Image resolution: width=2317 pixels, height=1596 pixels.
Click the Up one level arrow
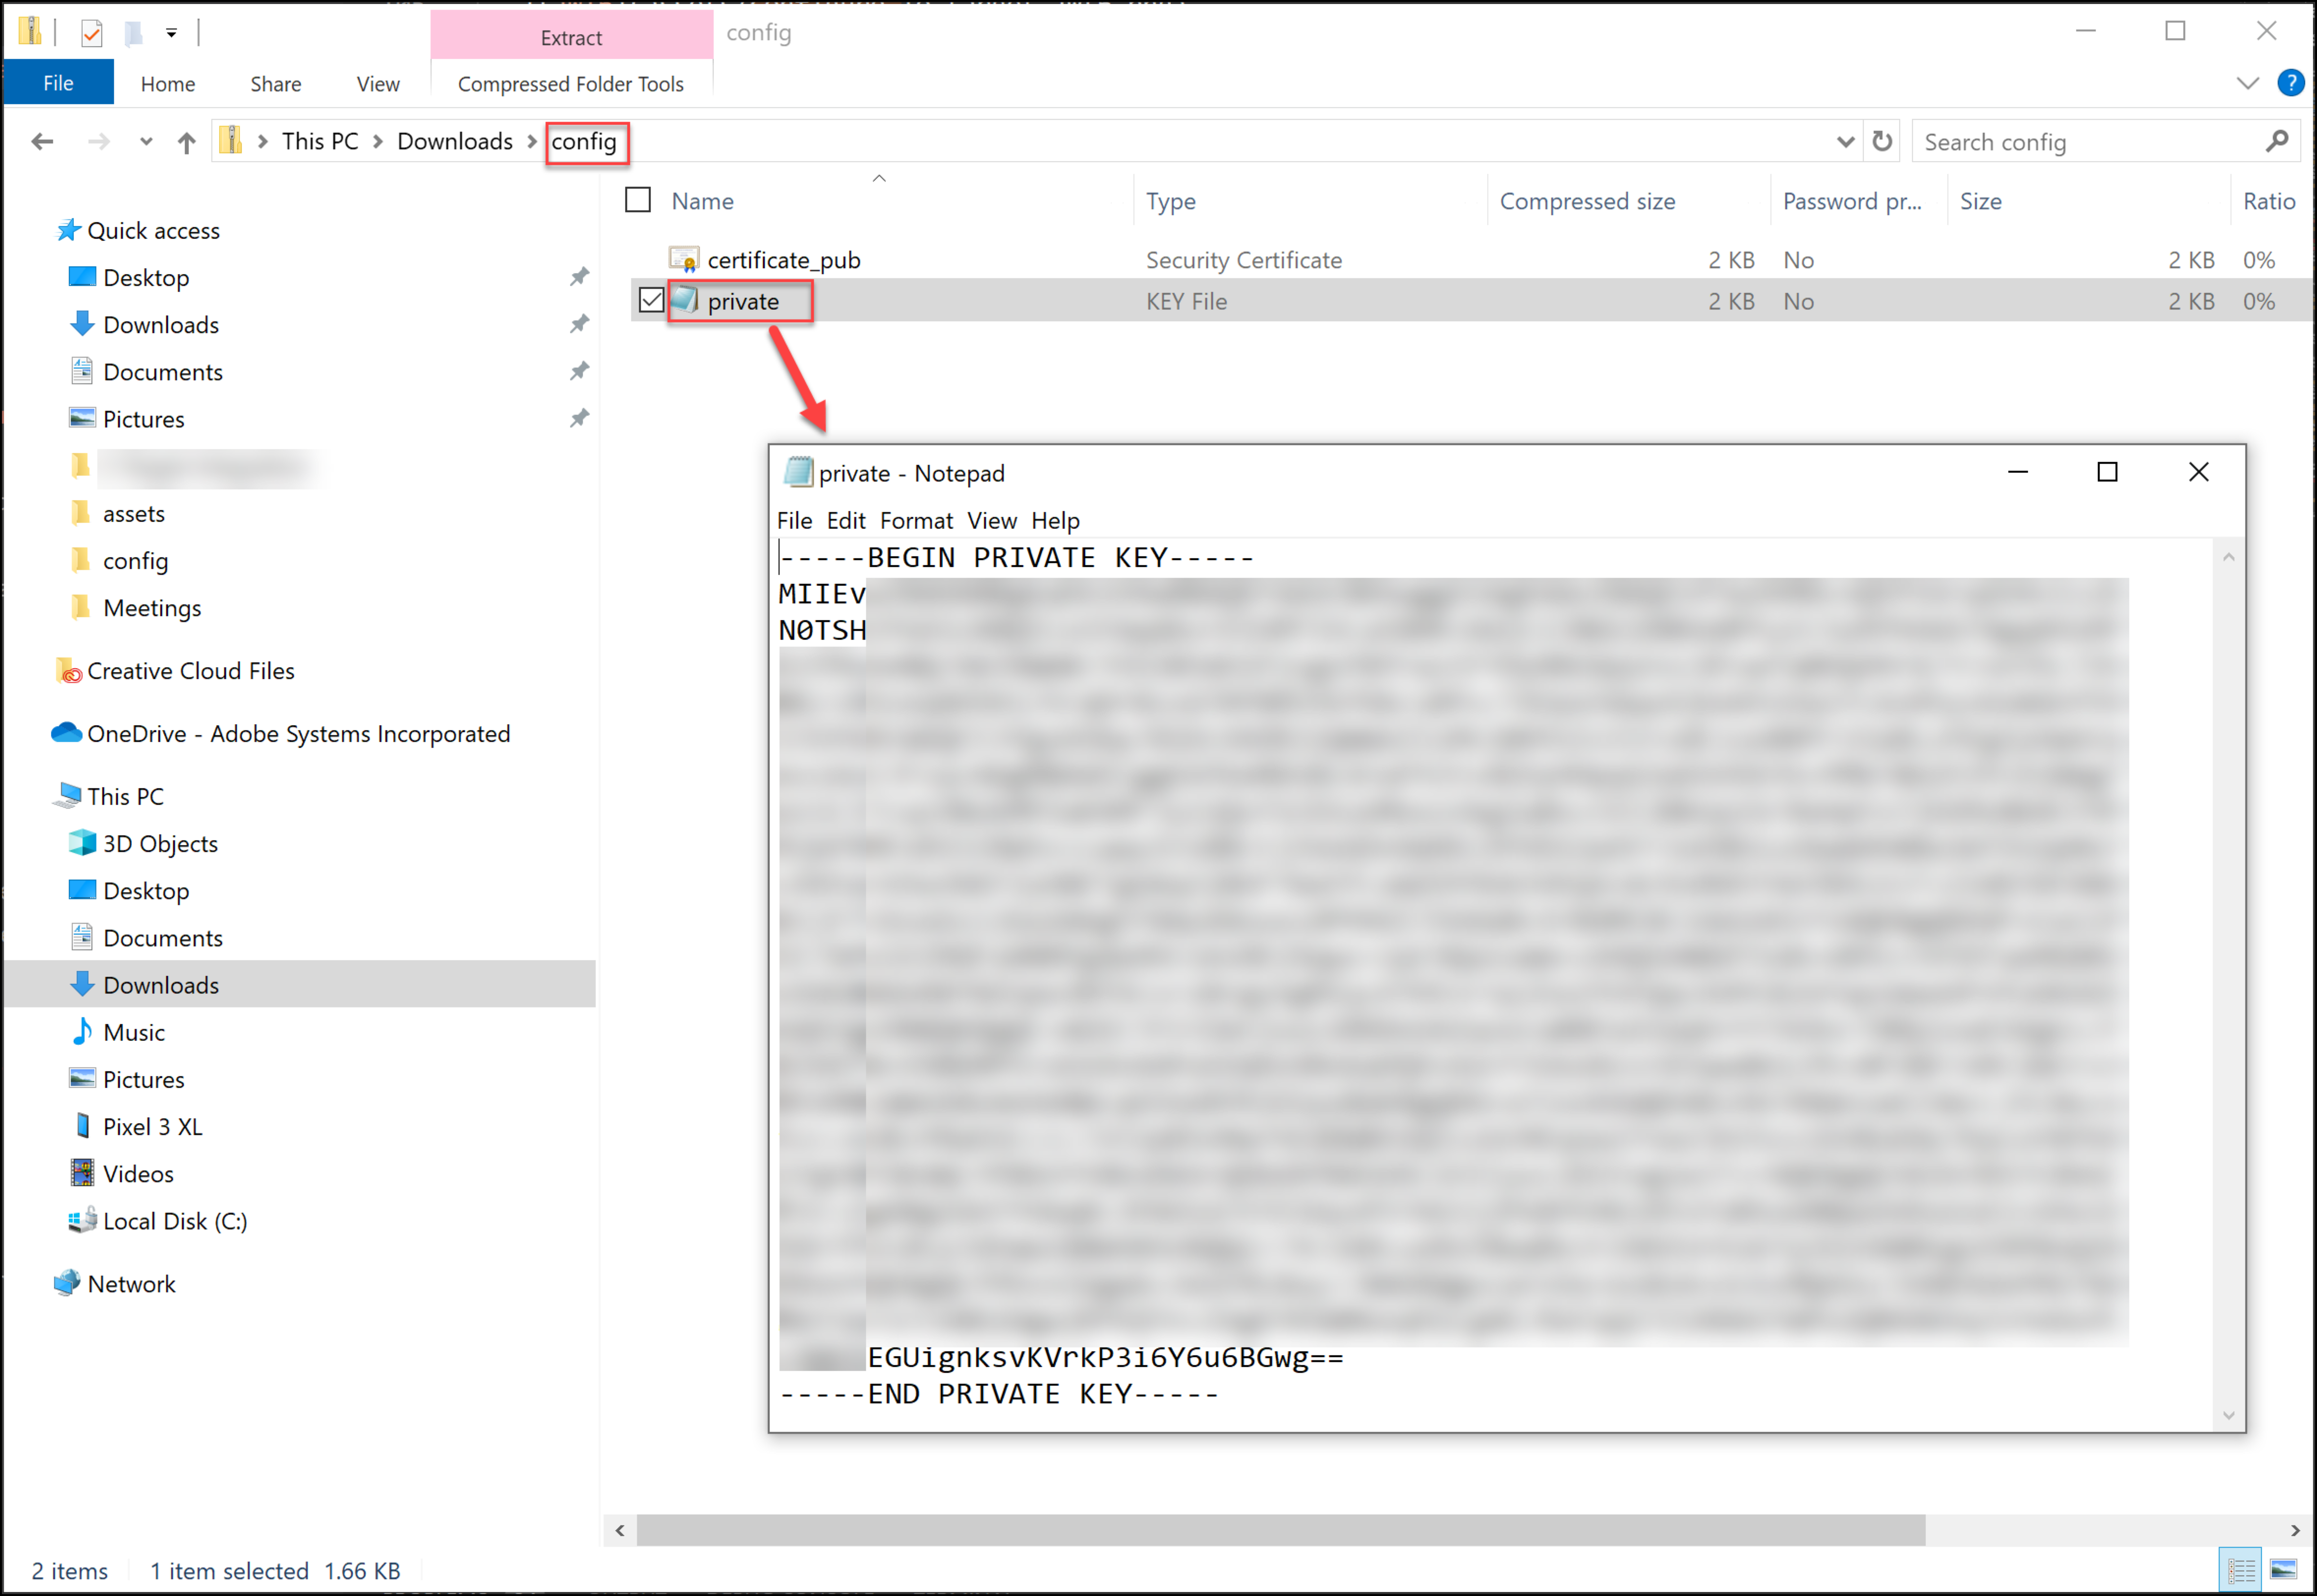[x=186, y=142]
